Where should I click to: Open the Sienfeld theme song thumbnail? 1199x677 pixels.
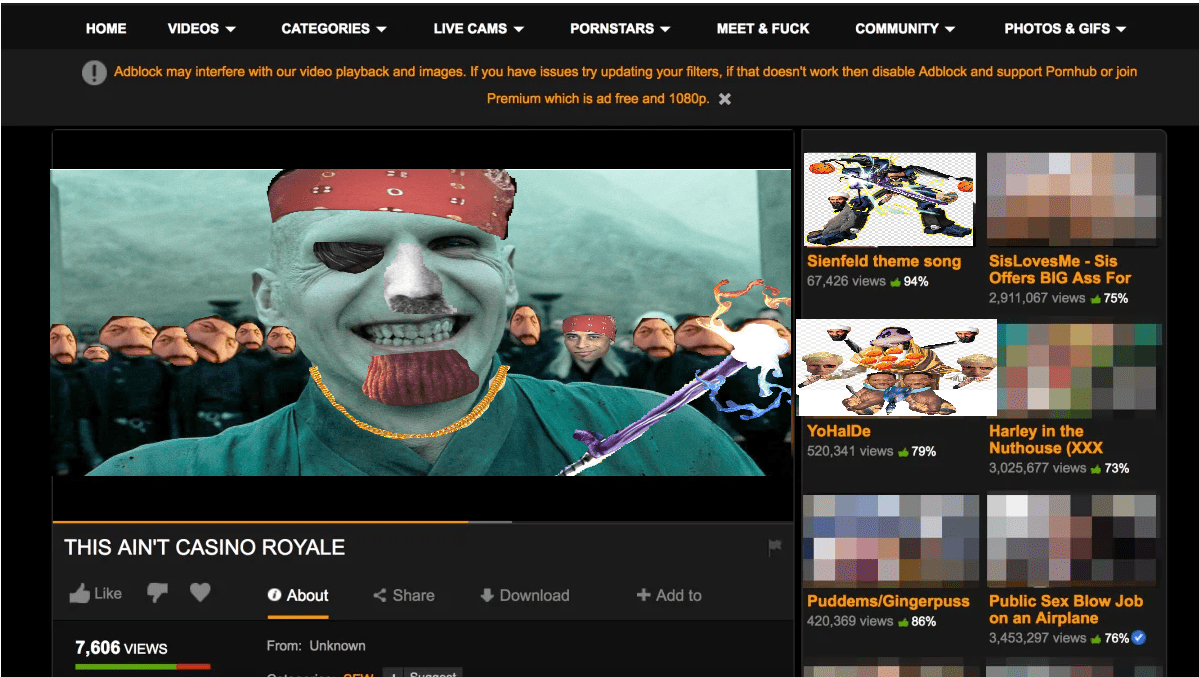click(x=889, y=199)
